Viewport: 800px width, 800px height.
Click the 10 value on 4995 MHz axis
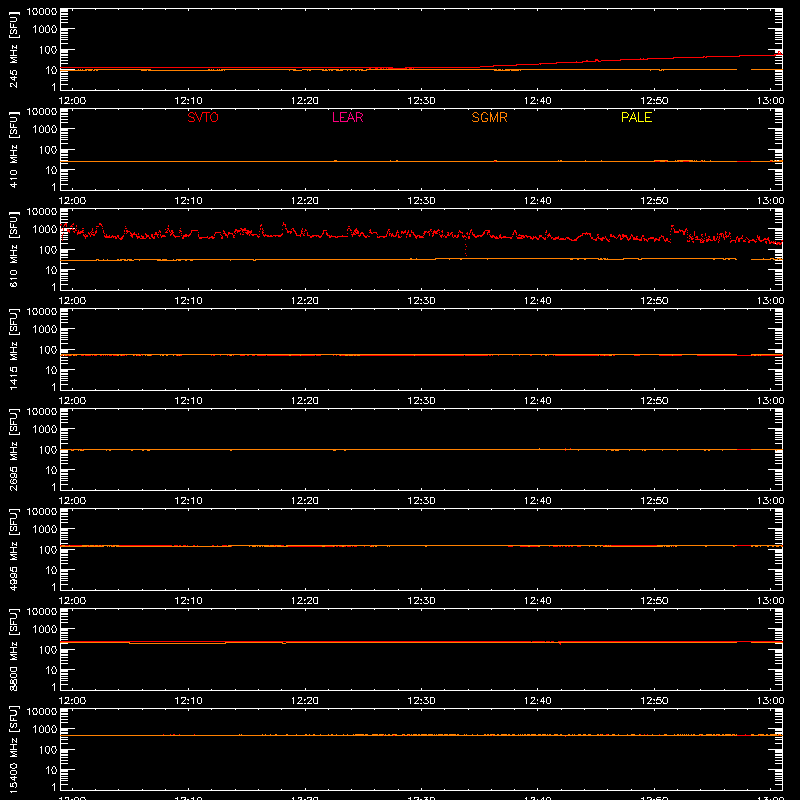[51, 570]
